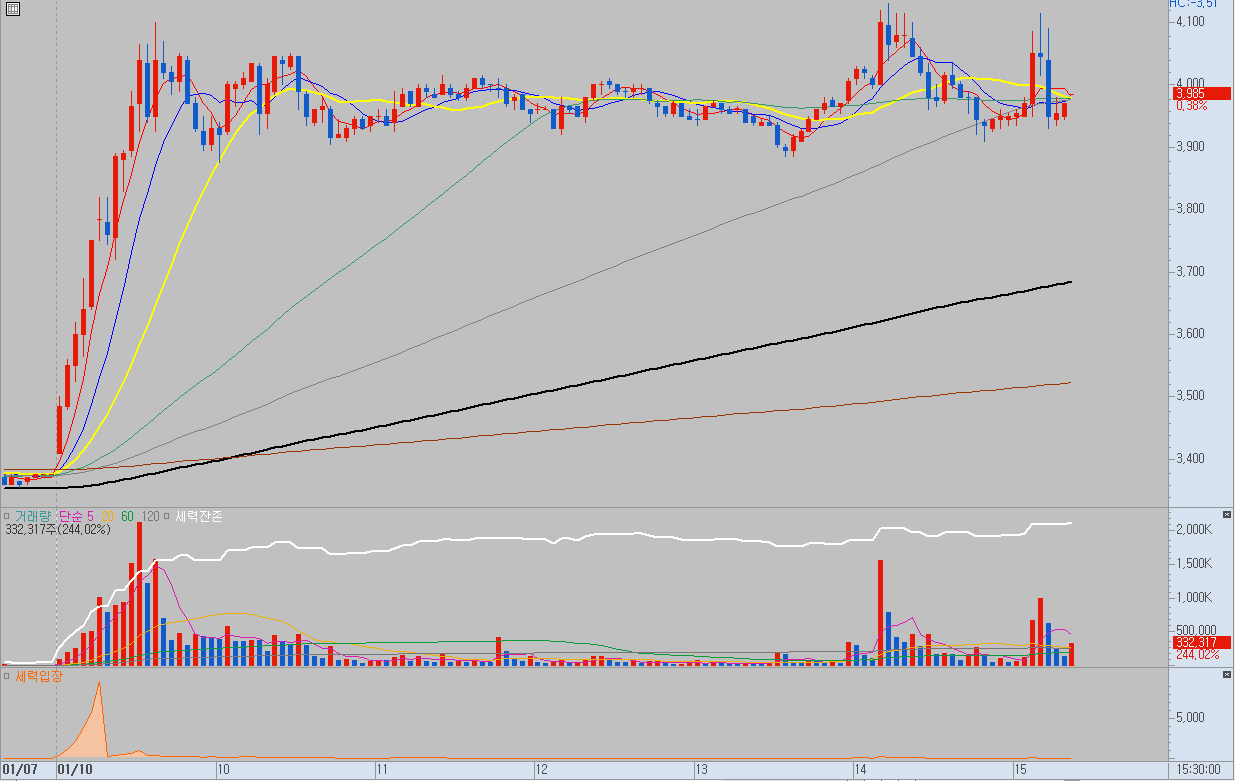The image size is (1235, 781).
Task: Click the 3,700 price axis label
Action: point(1190,271)
